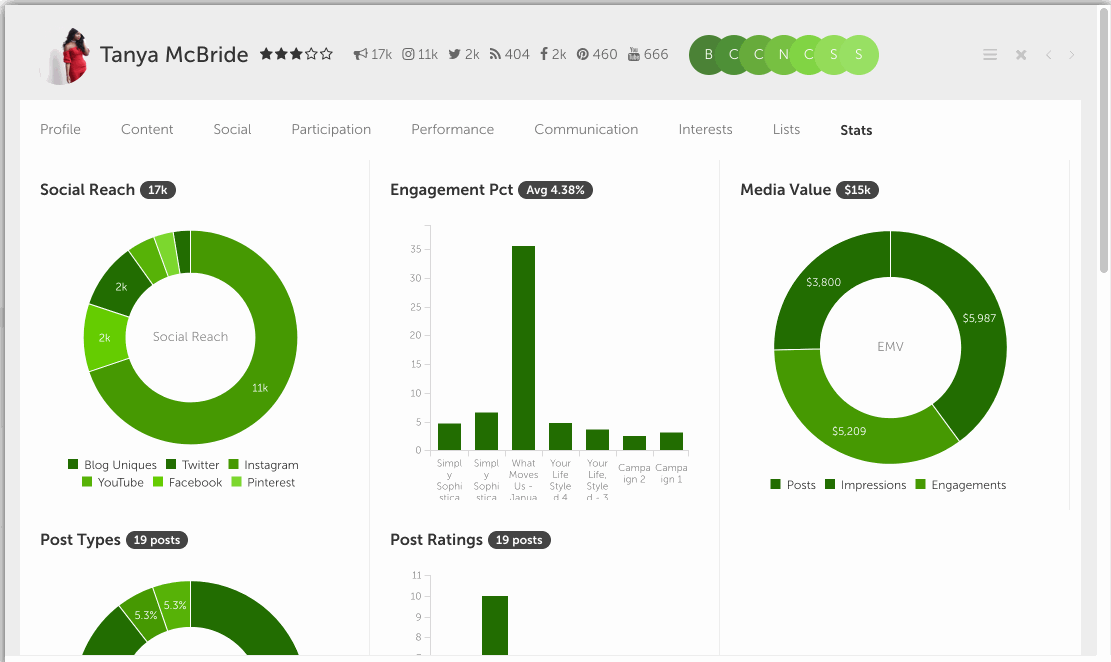Toggle Posts in Media Value legend
The image size is (1111, 662).
(x=793, y=485)
